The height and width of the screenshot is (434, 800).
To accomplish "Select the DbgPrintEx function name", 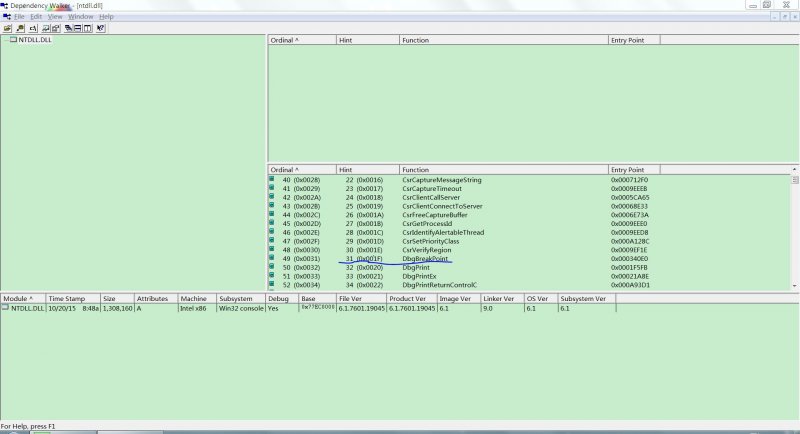I will pos(419,276).
